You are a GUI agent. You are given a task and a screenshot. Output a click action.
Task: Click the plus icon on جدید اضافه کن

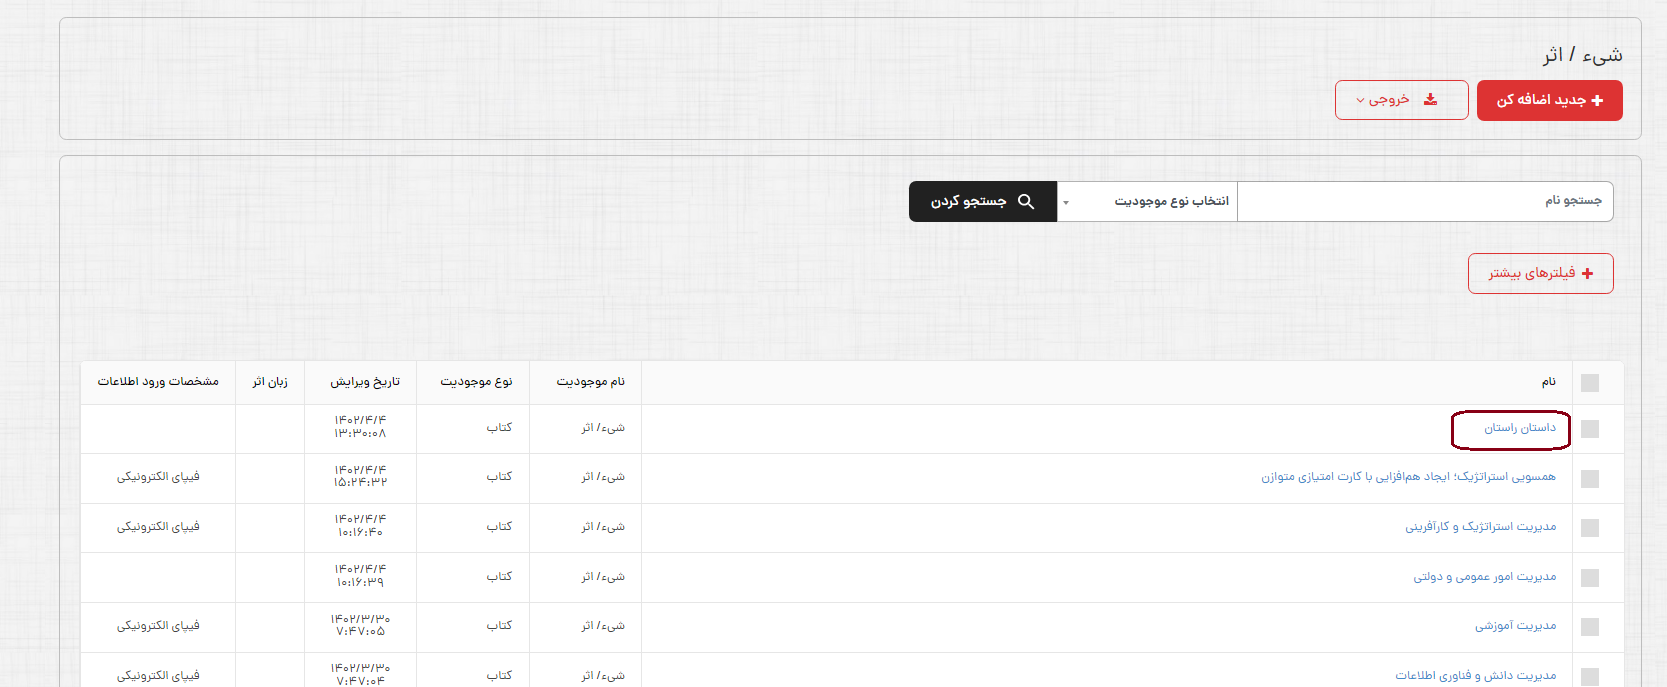coord(1597,101)
